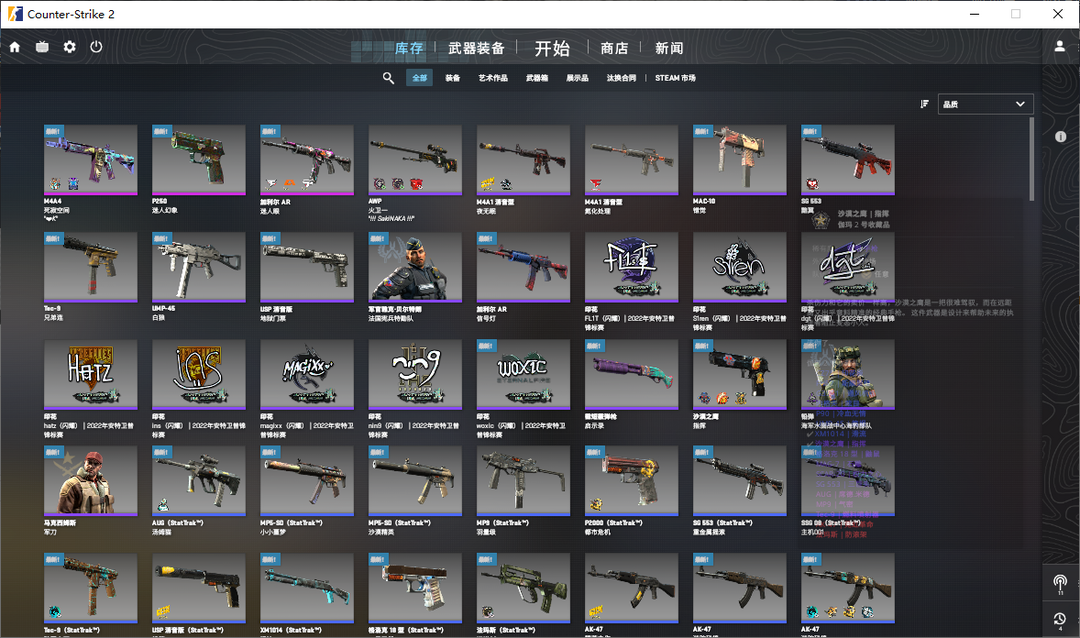The width and height of the screenshot is (1080, 638).
Task: Select the 加利尔 AR 迷人眼 item
Action: [307, 160]
